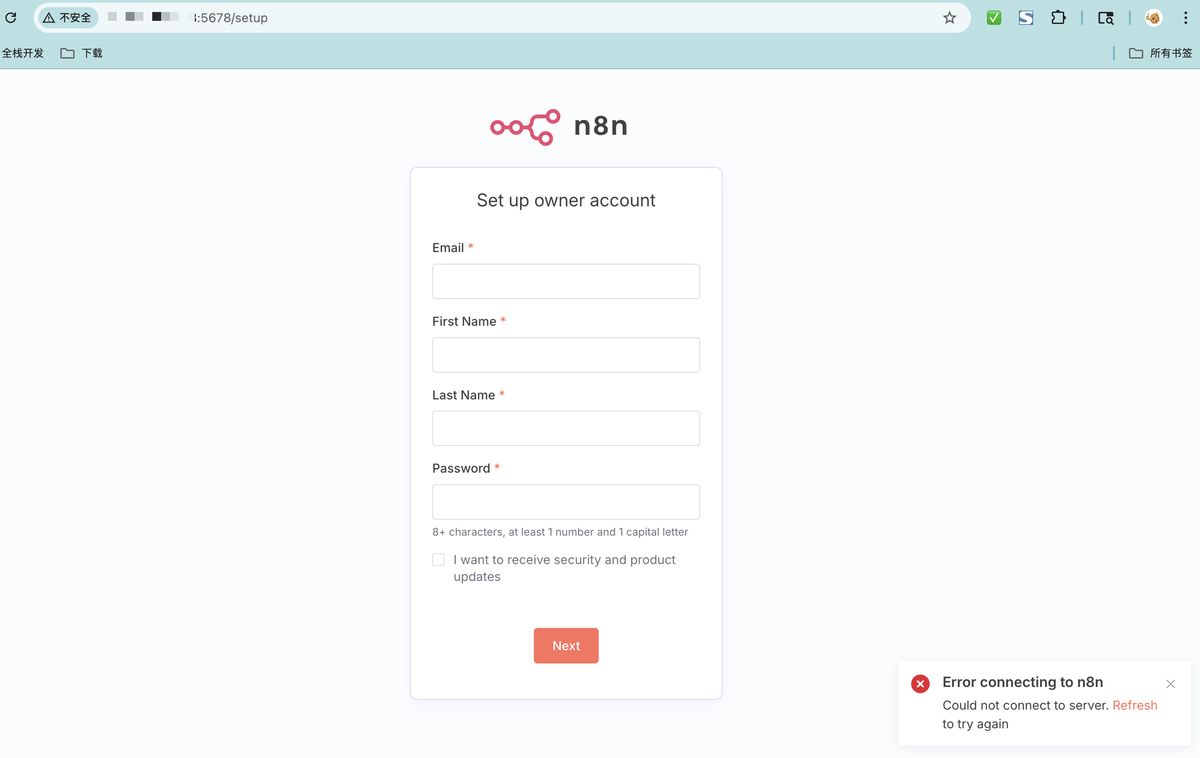Screen dimensions: 1200x758
Task: Click the 不安全 site security badge
Action: coord(66,17)
